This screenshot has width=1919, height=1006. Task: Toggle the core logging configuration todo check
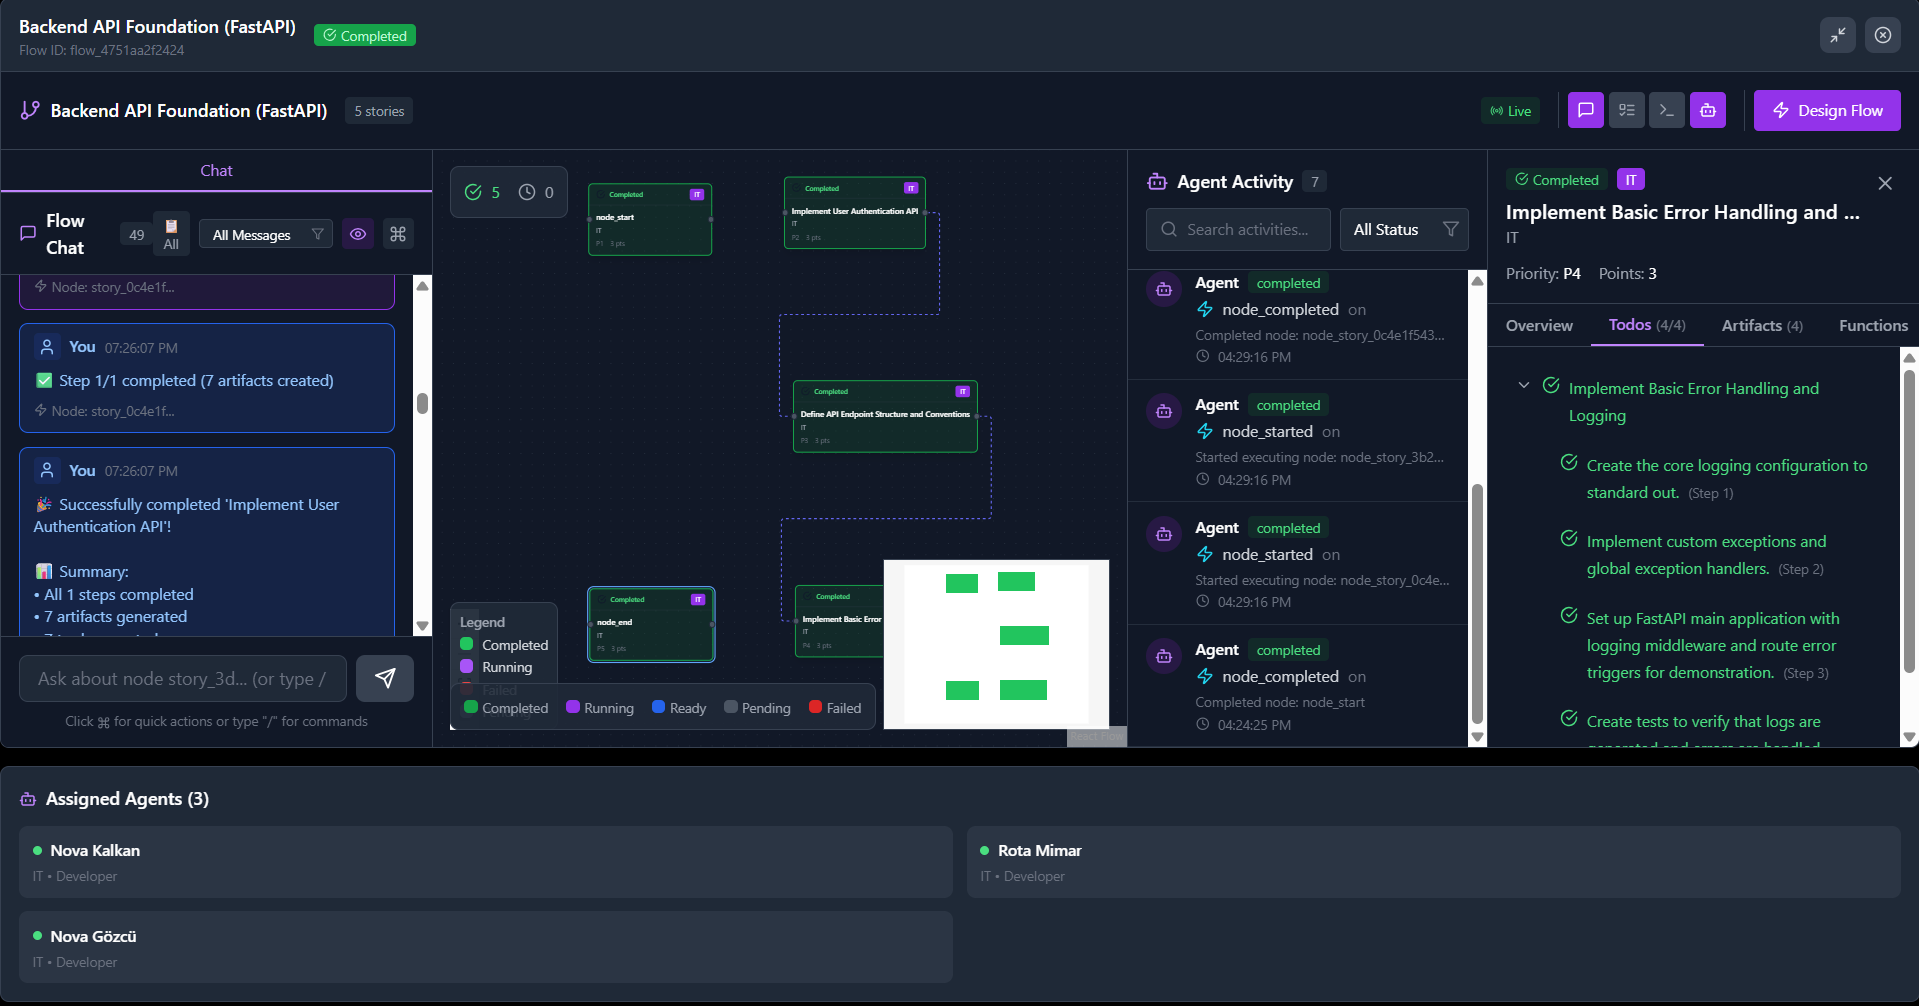tap(1569, 462)
